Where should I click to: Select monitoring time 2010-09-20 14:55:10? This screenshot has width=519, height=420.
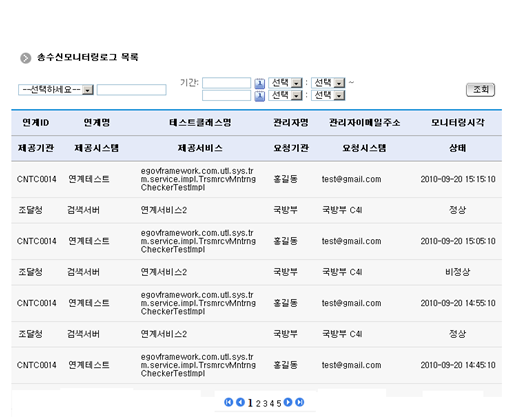[458, 303]
